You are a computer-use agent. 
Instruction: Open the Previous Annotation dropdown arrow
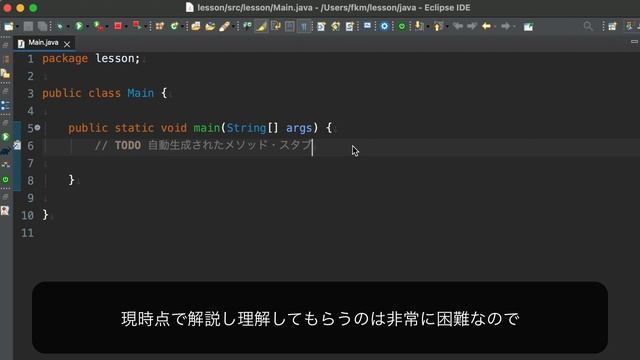click(x=447, y=27)
